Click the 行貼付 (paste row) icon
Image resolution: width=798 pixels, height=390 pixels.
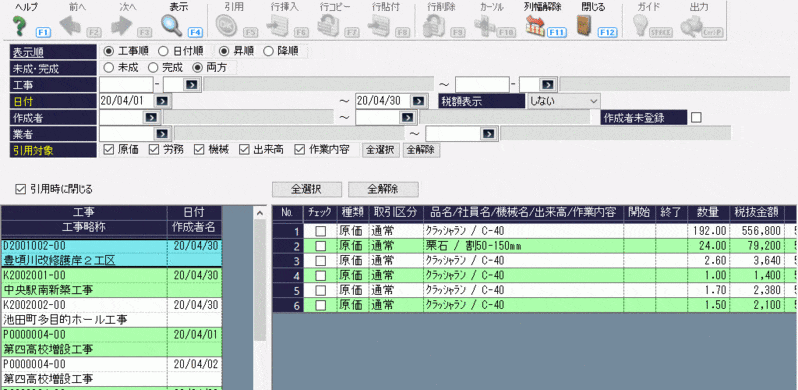pos(379,25)
